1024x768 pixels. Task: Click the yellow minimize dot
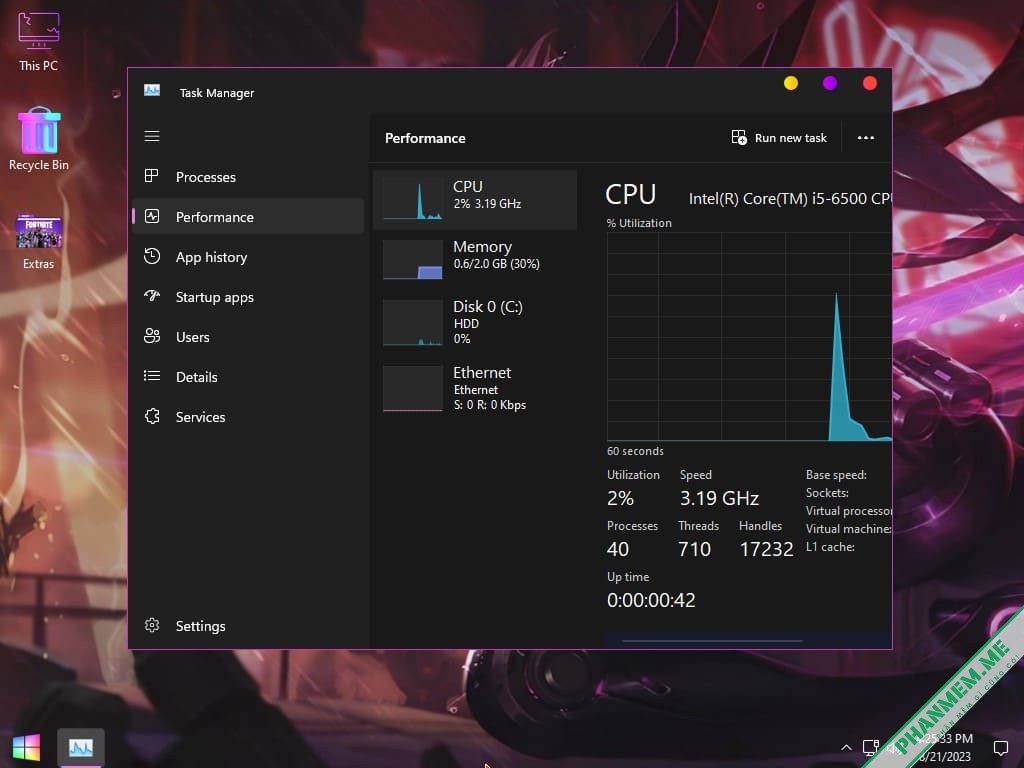point(790,83)
